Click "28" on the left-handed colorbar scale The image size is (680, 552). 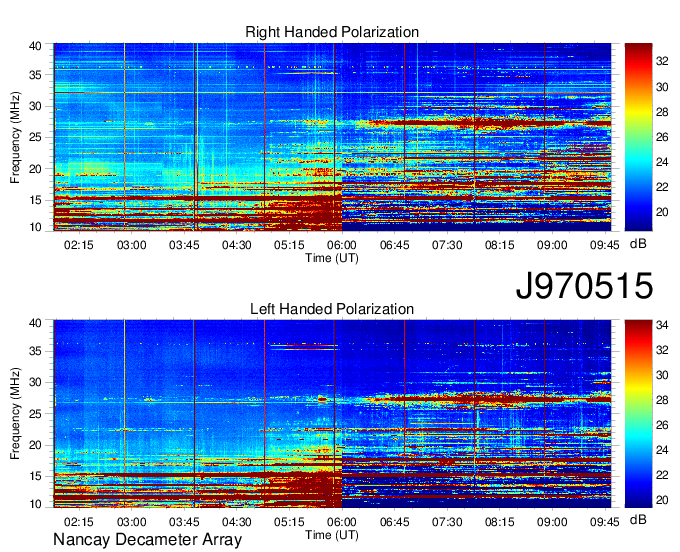[662, 400]
